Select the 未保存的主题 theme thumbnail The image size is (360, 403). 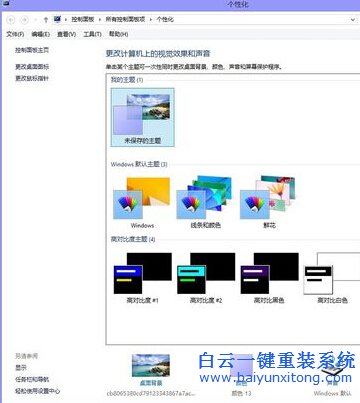coord(142,117)
